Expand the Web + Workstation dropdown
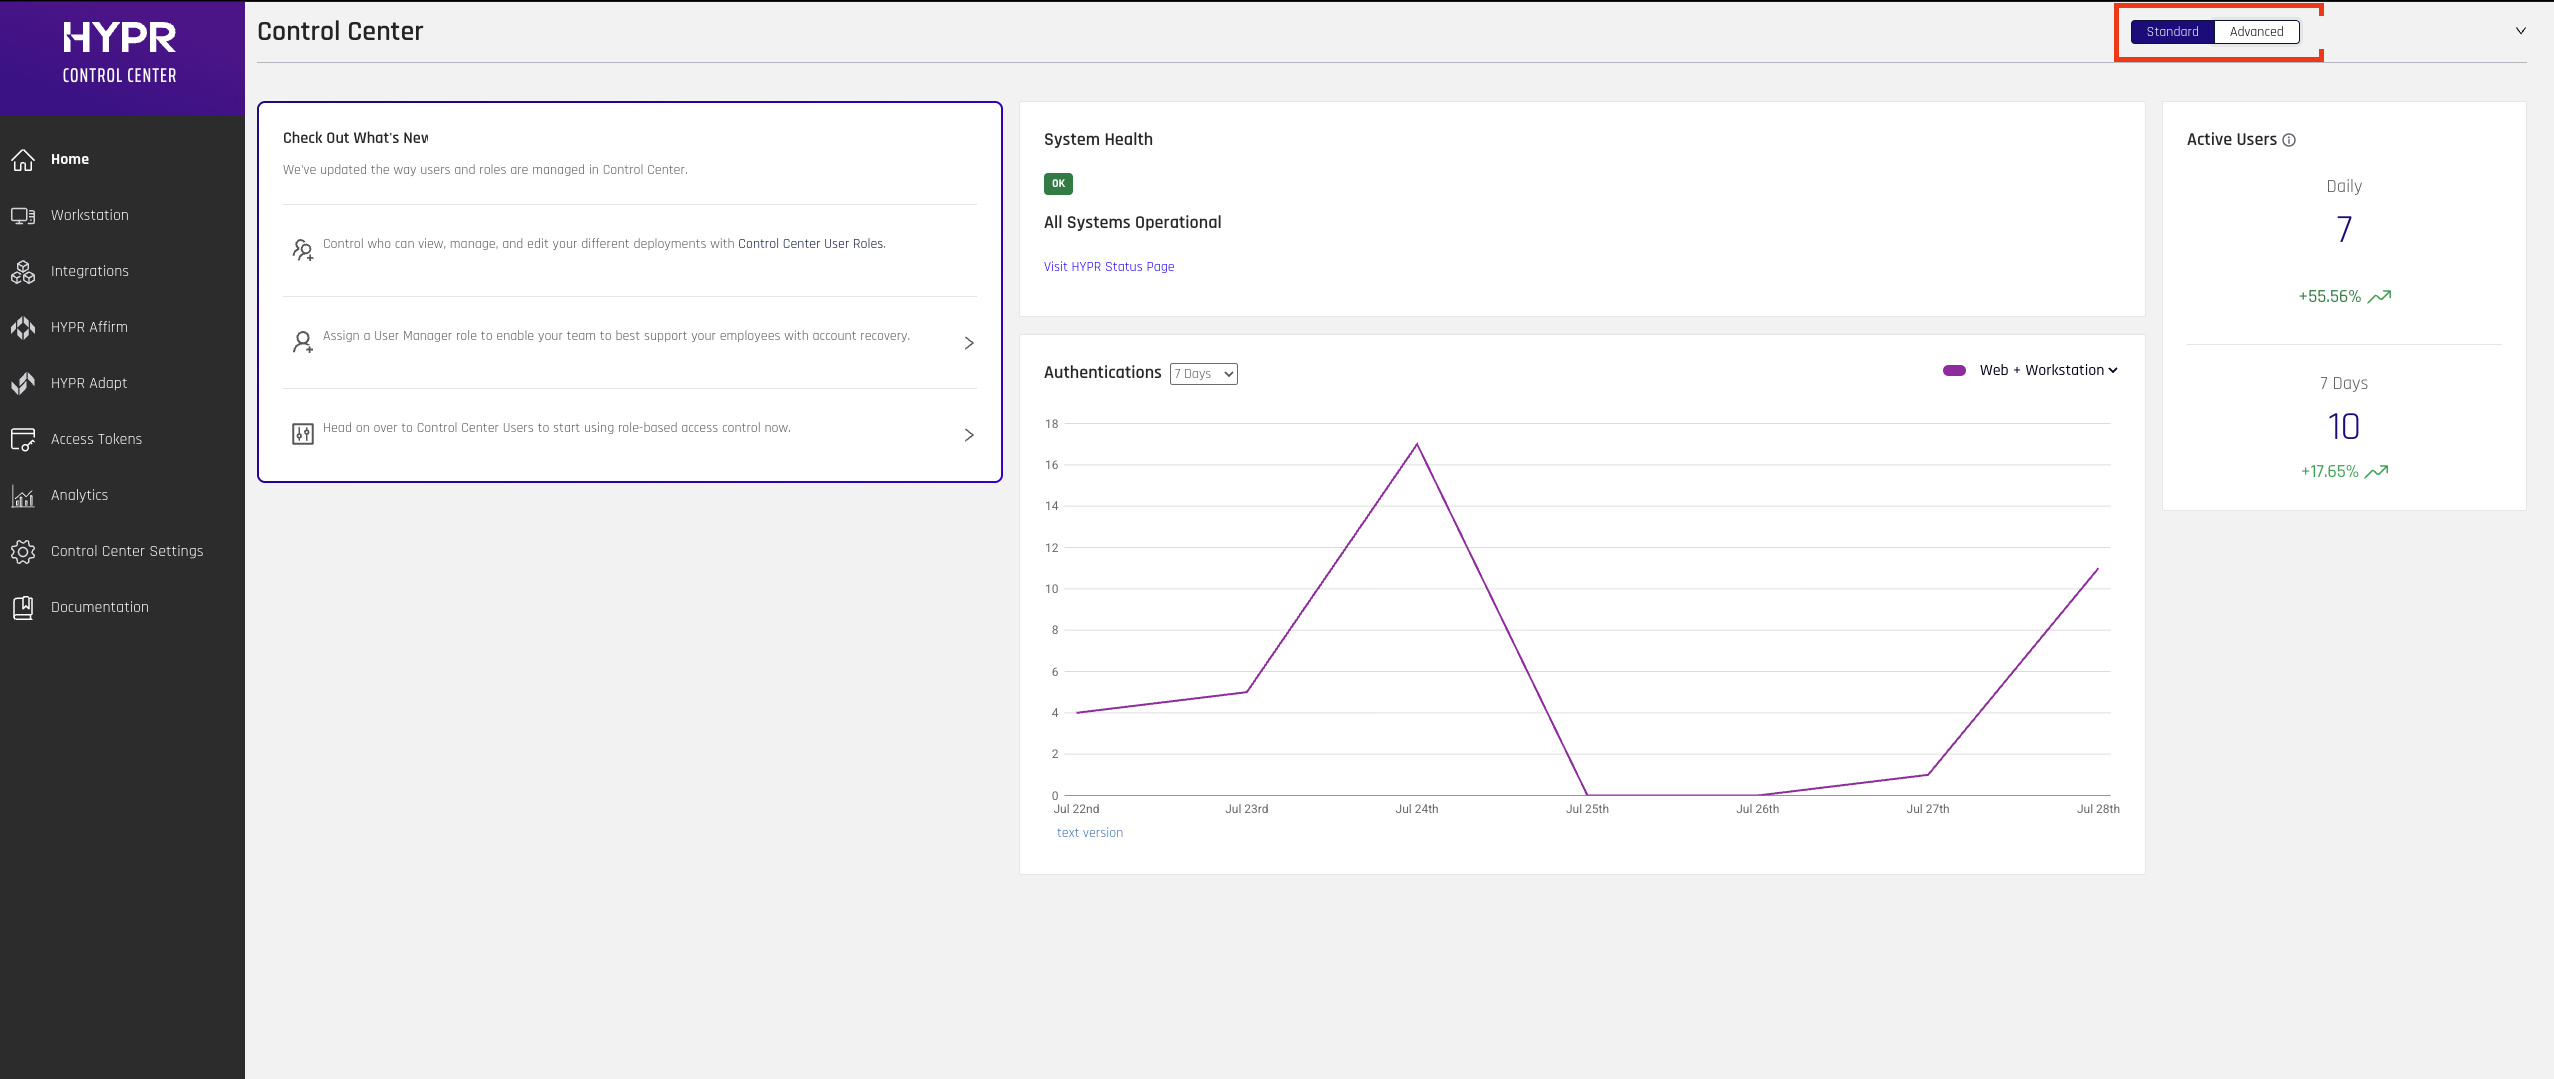2554x1079 pixels. click(x=2048, y=370)
